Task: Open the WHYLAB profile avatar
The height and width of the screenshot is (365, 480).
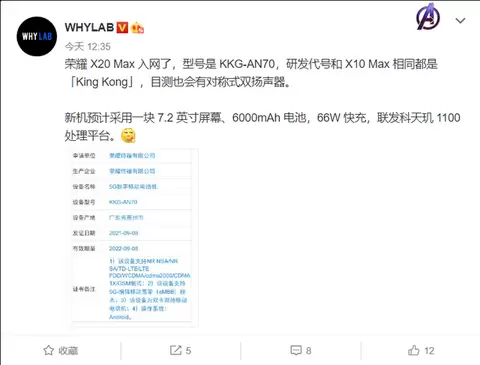Action: [x=37, y=36]
